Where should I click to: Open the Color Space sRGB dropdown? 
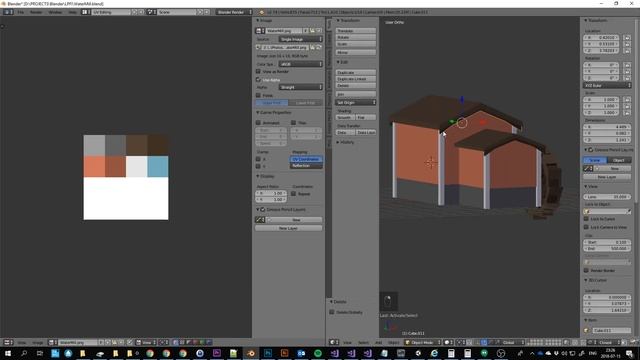coord(301,64)
